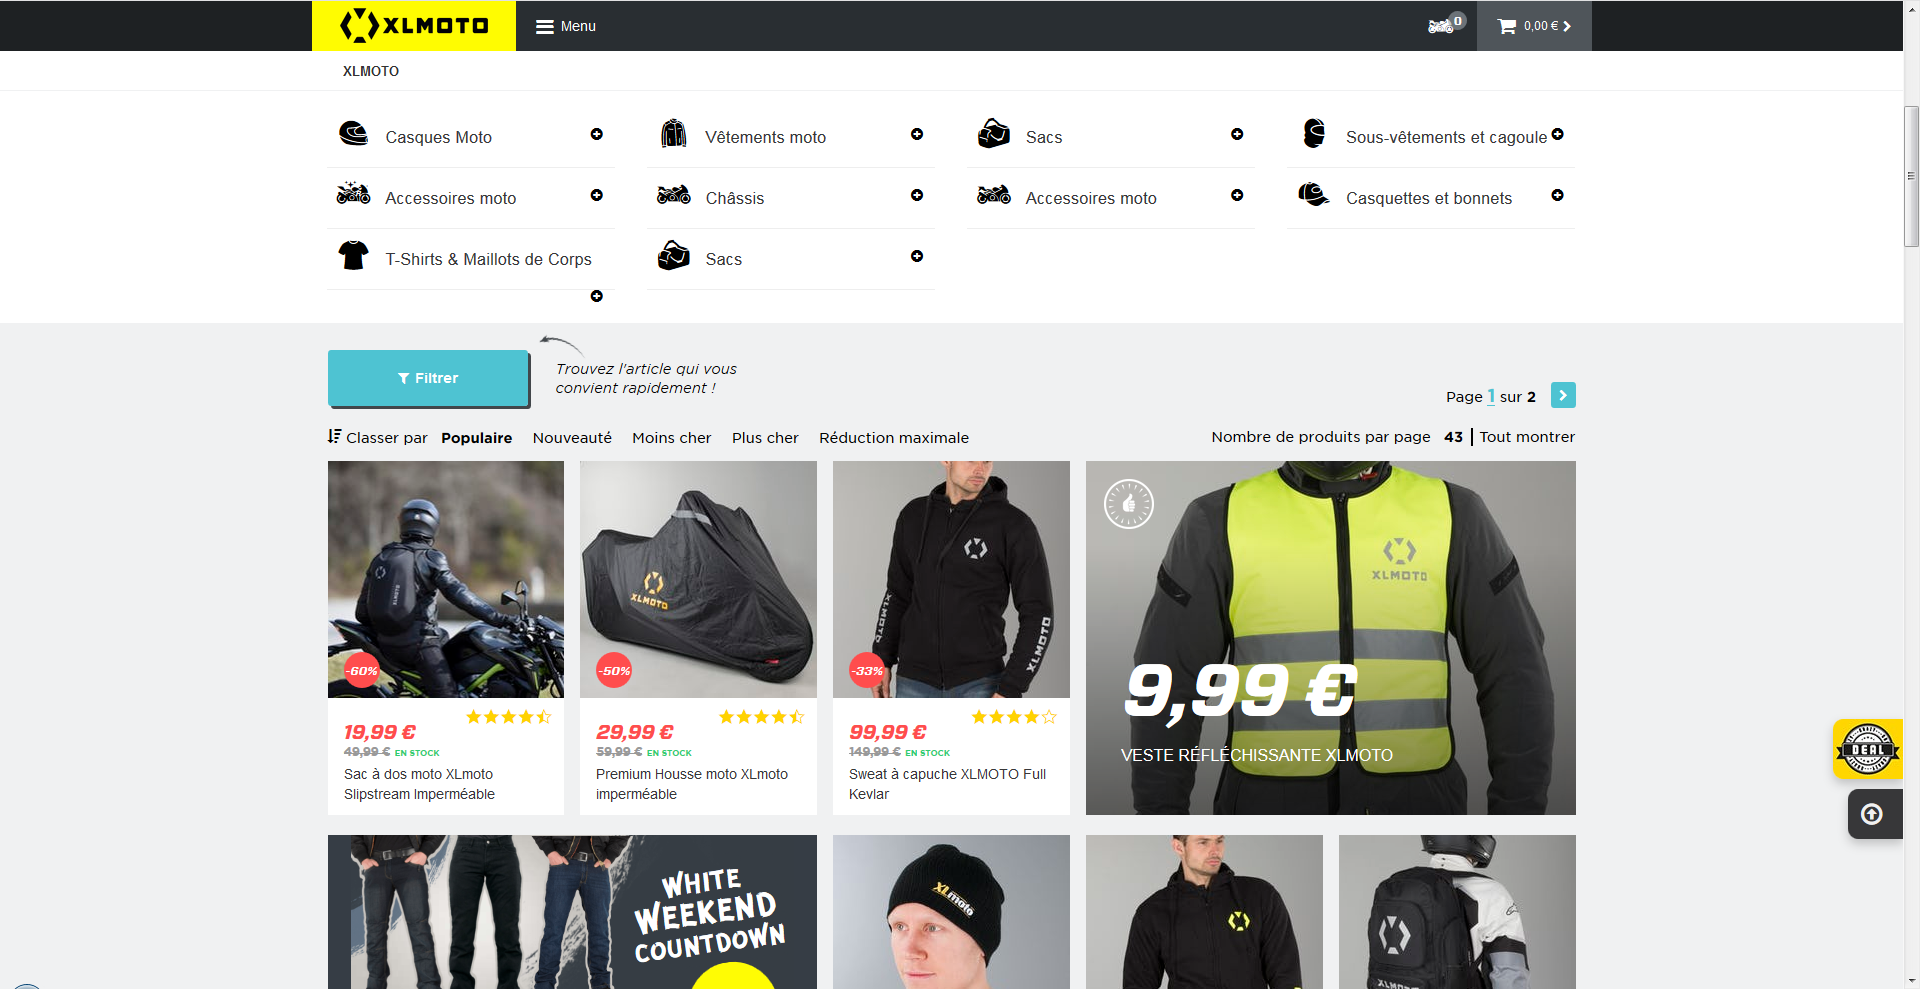This screenshot has width=1920, height=989.
Task: Click the -50% discount badge
Action: pos(614,670)
